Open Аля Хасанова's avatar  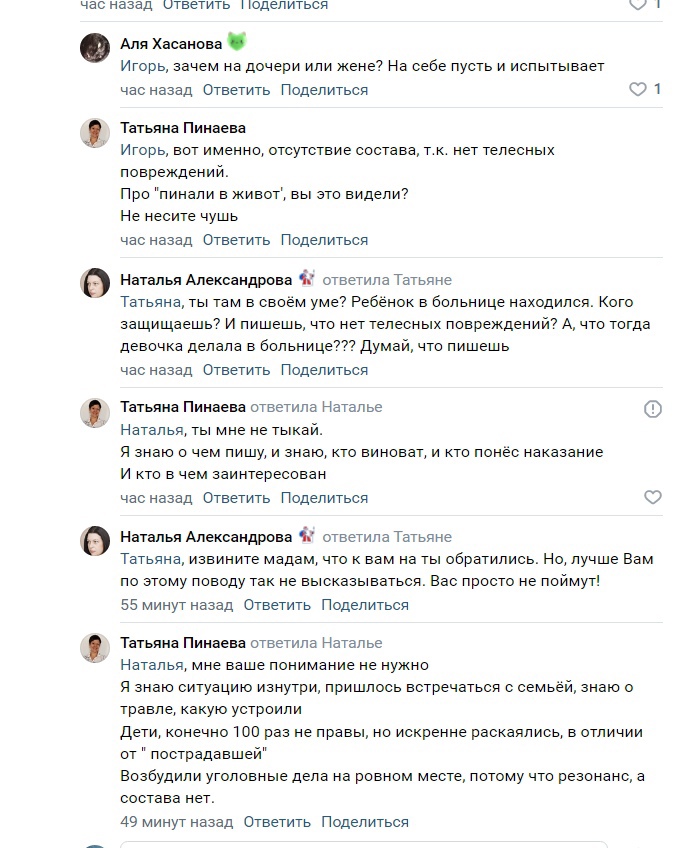(x=95, y=48)
